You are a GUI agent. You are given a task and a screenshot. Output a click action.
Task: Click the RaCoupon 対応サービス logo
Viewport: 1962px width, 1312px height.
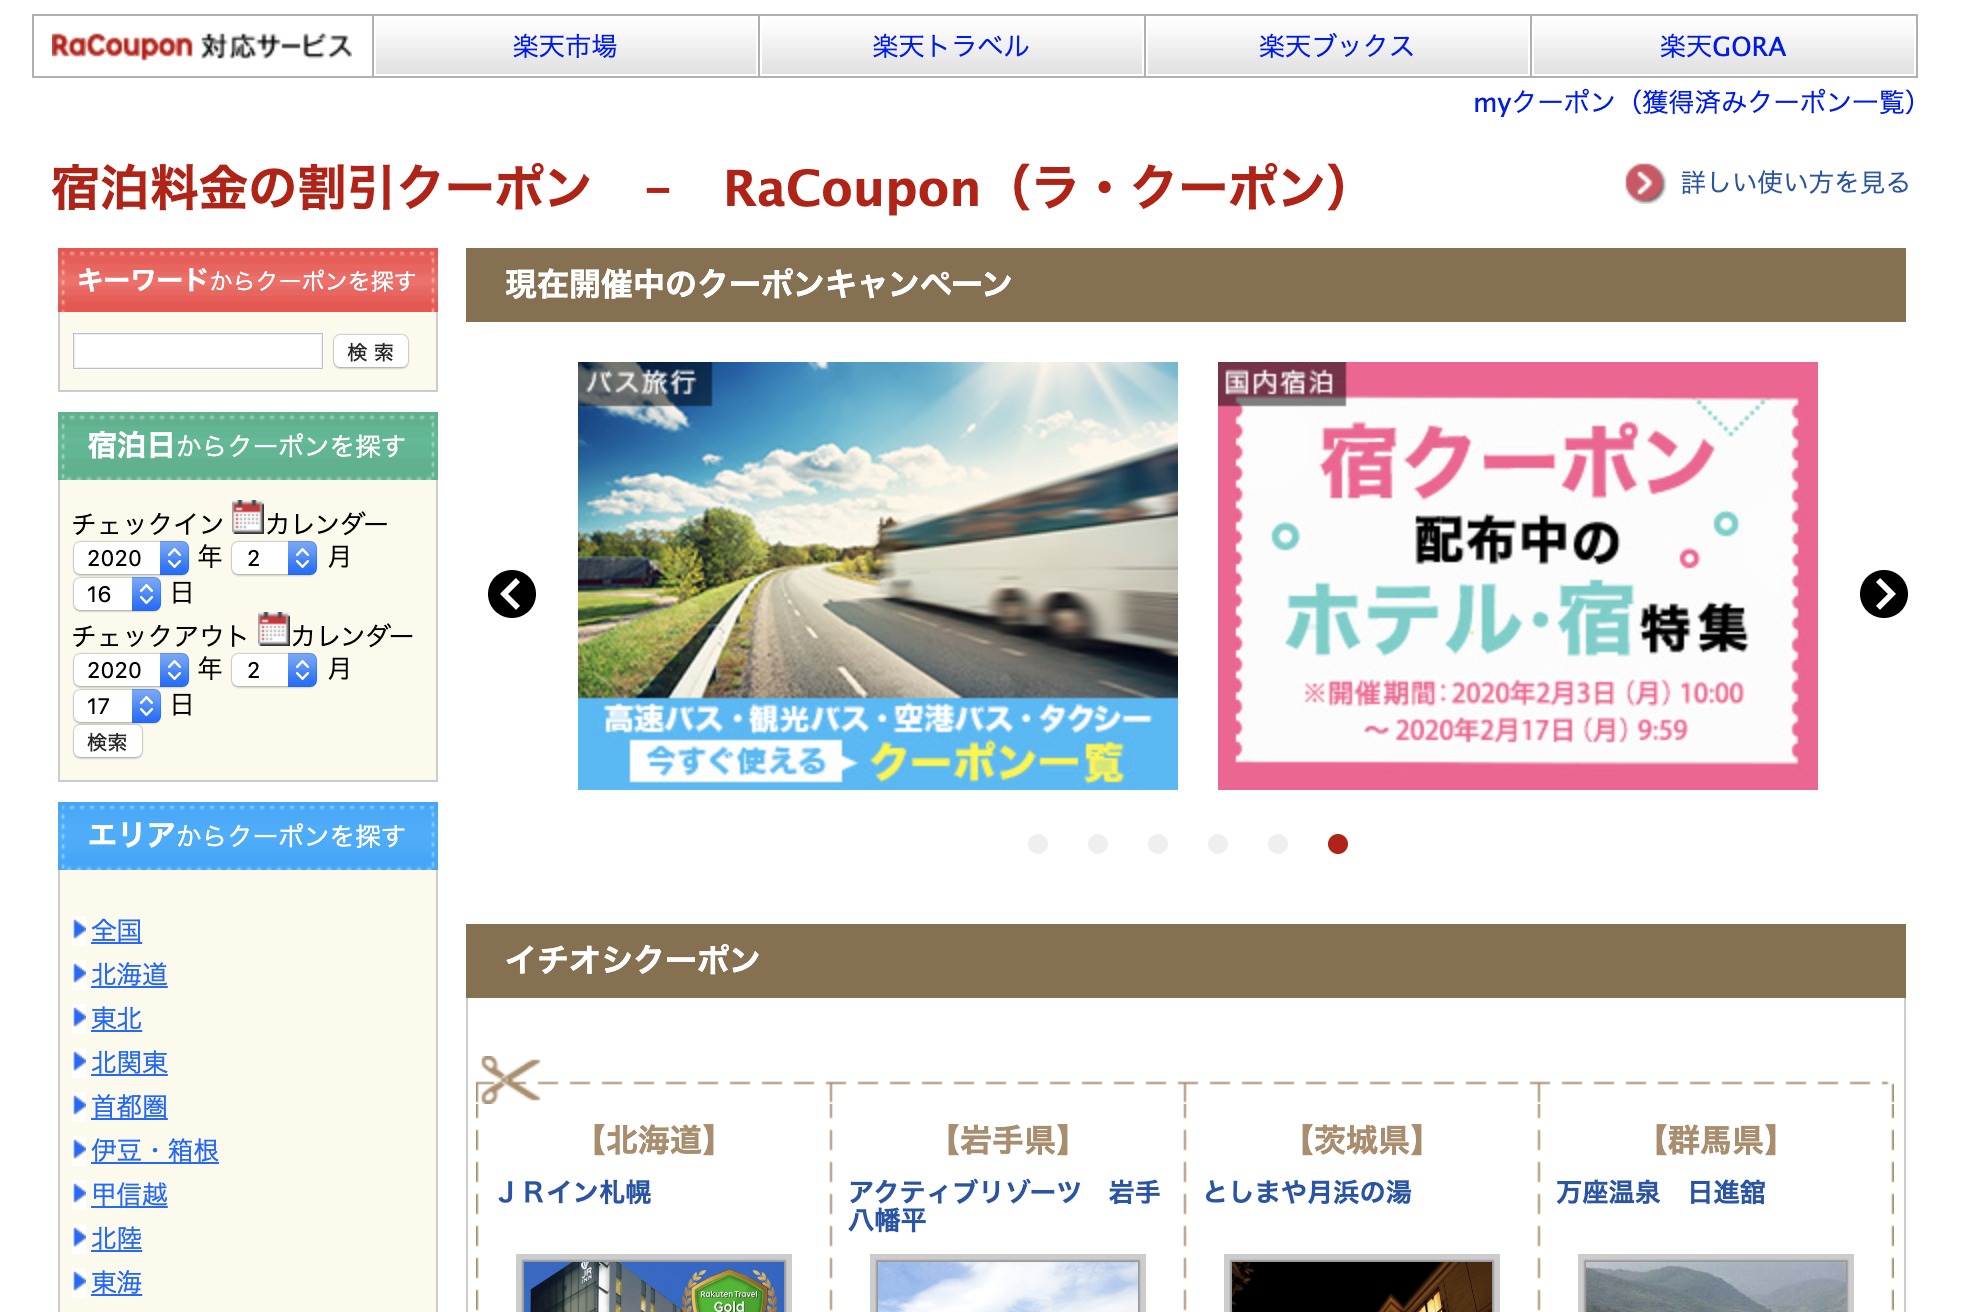point(203,46)
